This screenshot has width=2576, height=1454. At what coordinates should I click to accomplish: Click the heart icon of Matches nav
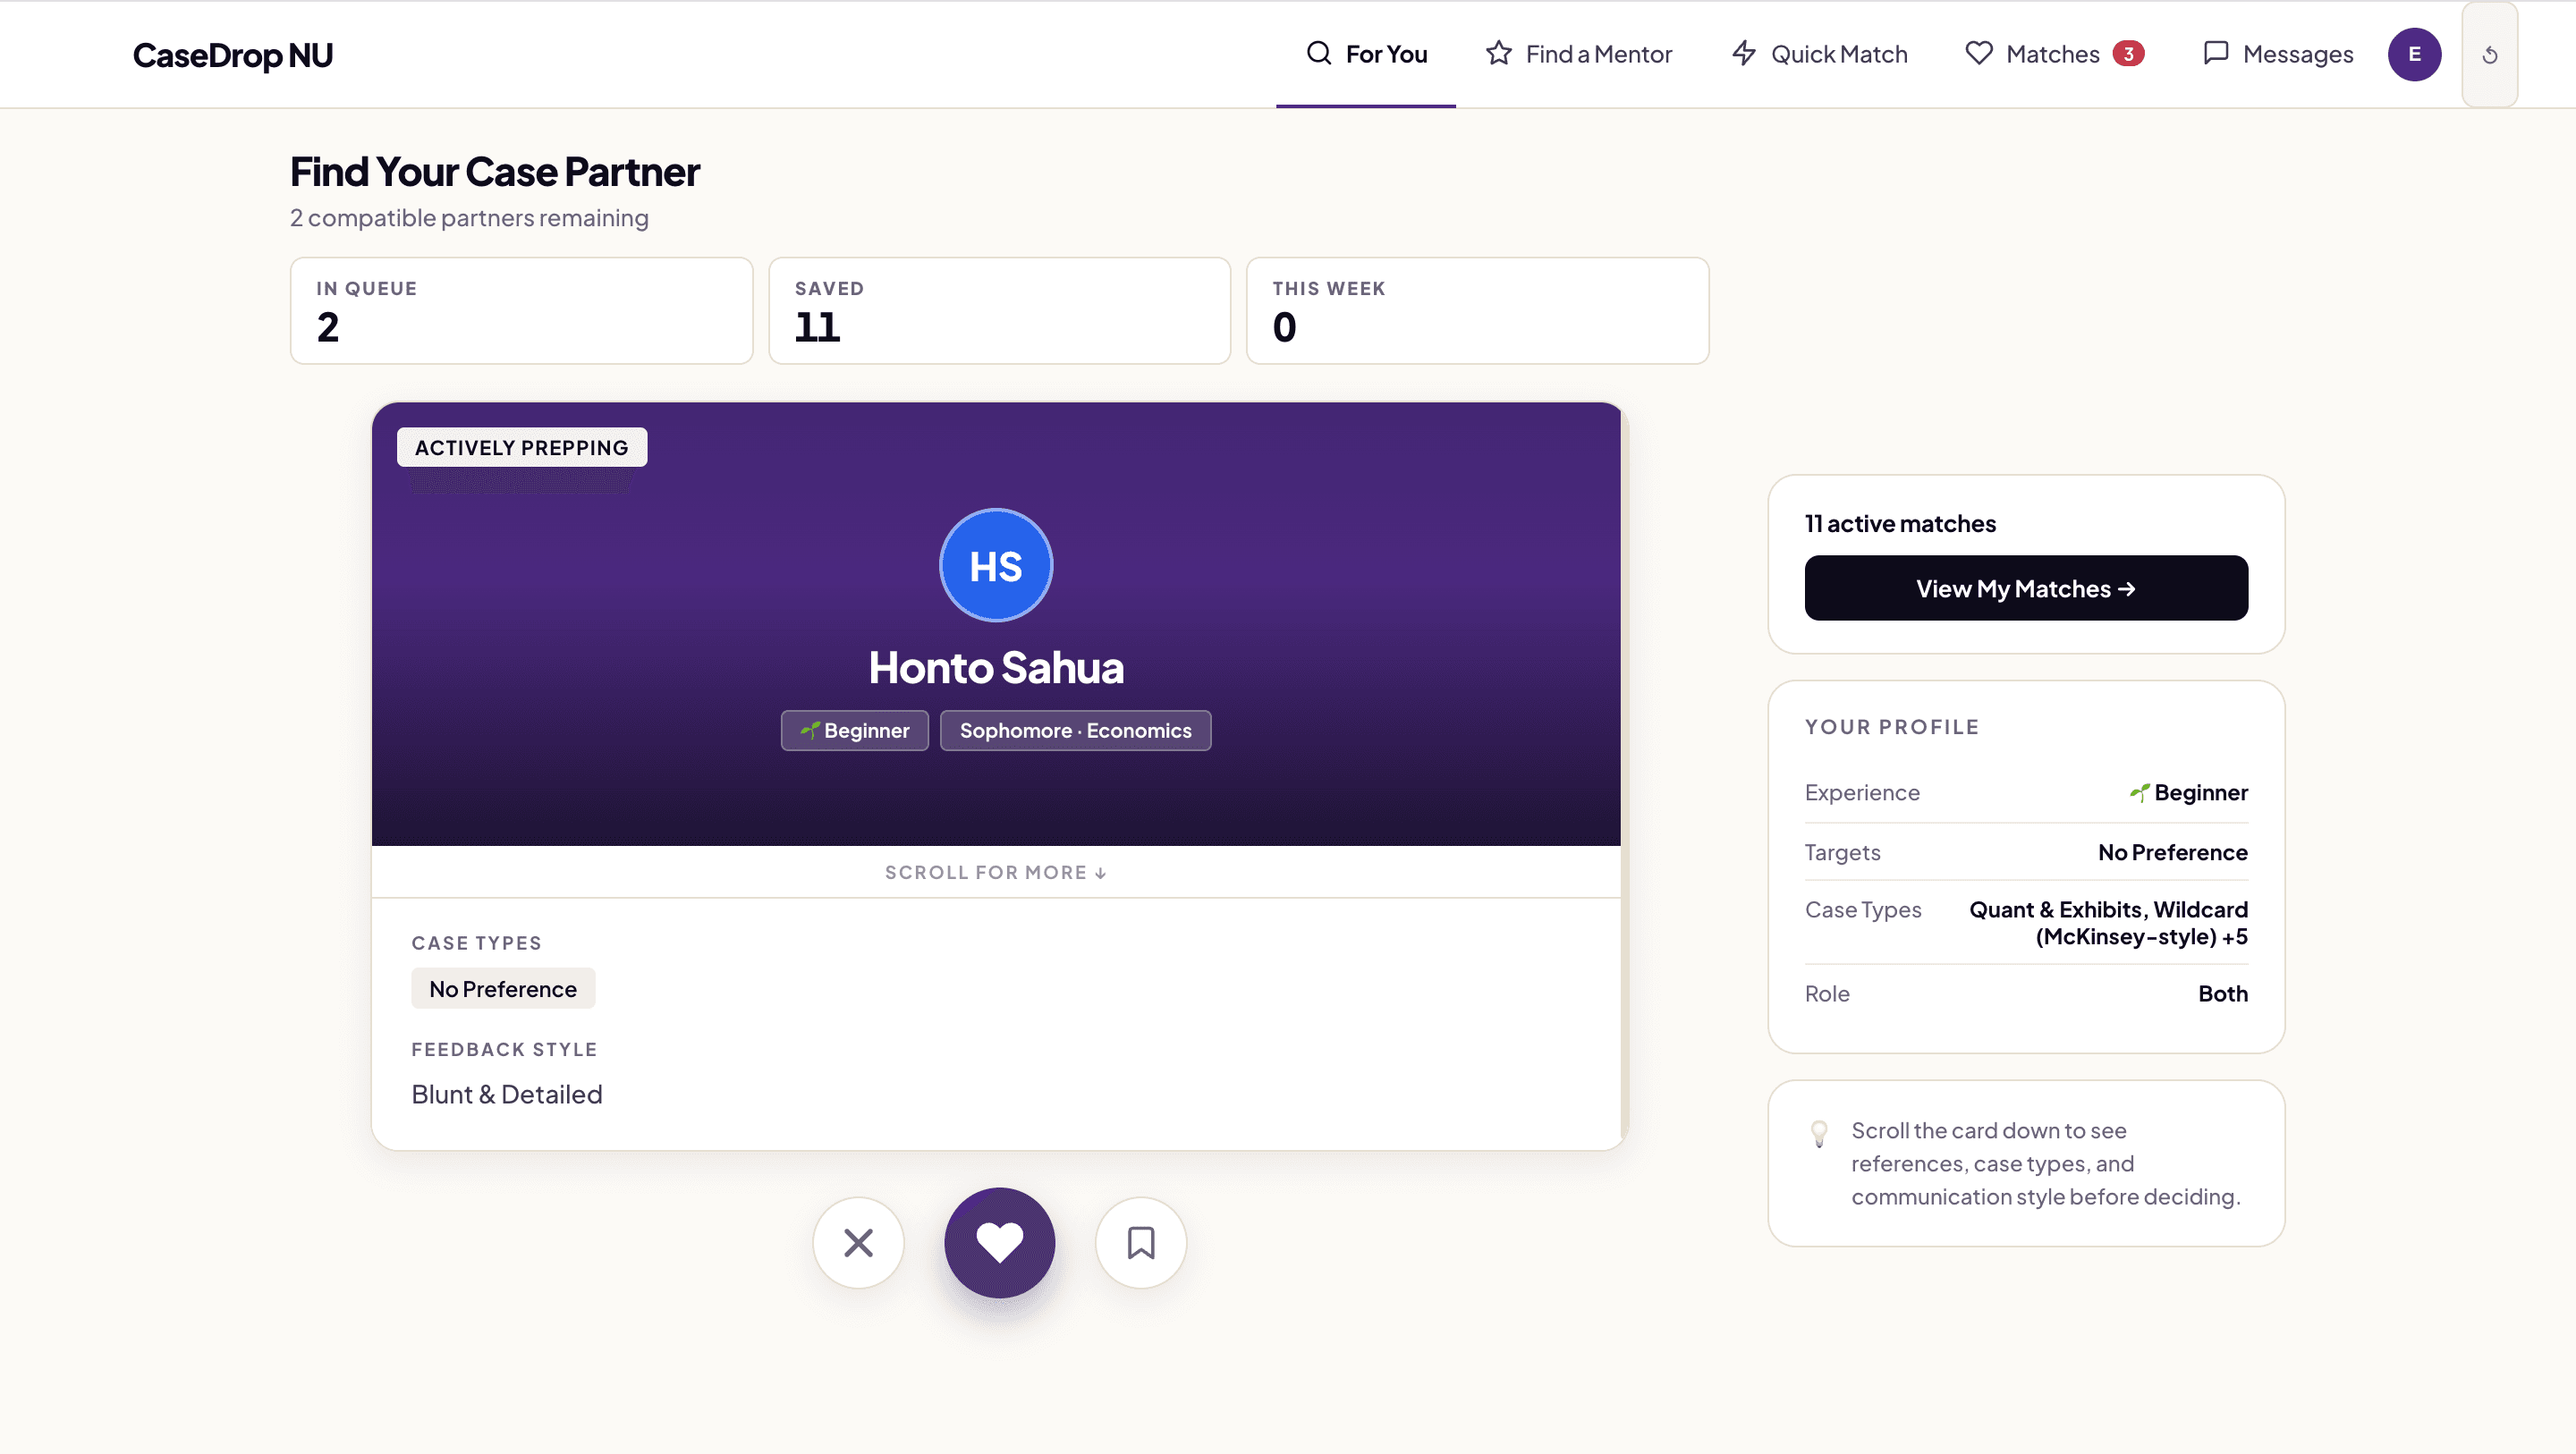coord(1979,53)
